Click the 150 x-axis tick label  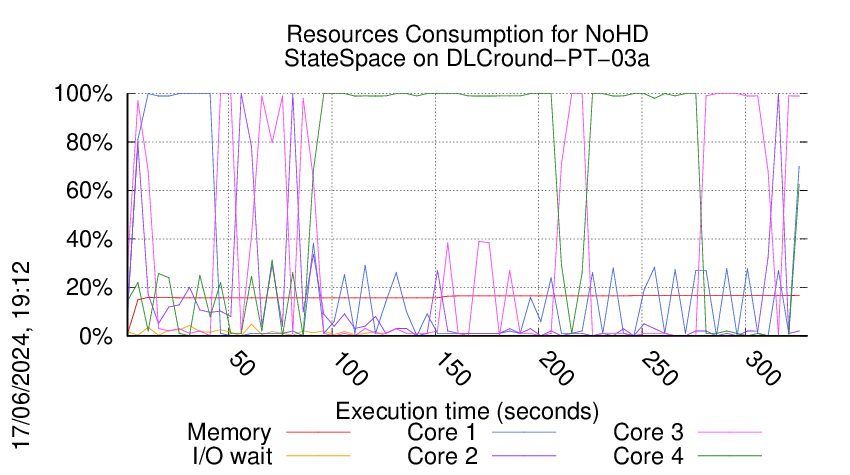pyautogui.click(x=453, y=369)
